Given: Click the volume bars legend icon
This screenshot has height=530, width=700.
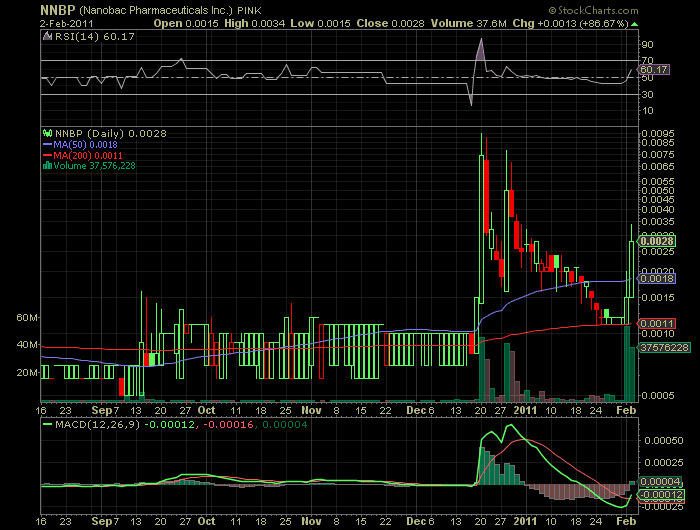Looking at the screenshot, I should coord(47,166).
